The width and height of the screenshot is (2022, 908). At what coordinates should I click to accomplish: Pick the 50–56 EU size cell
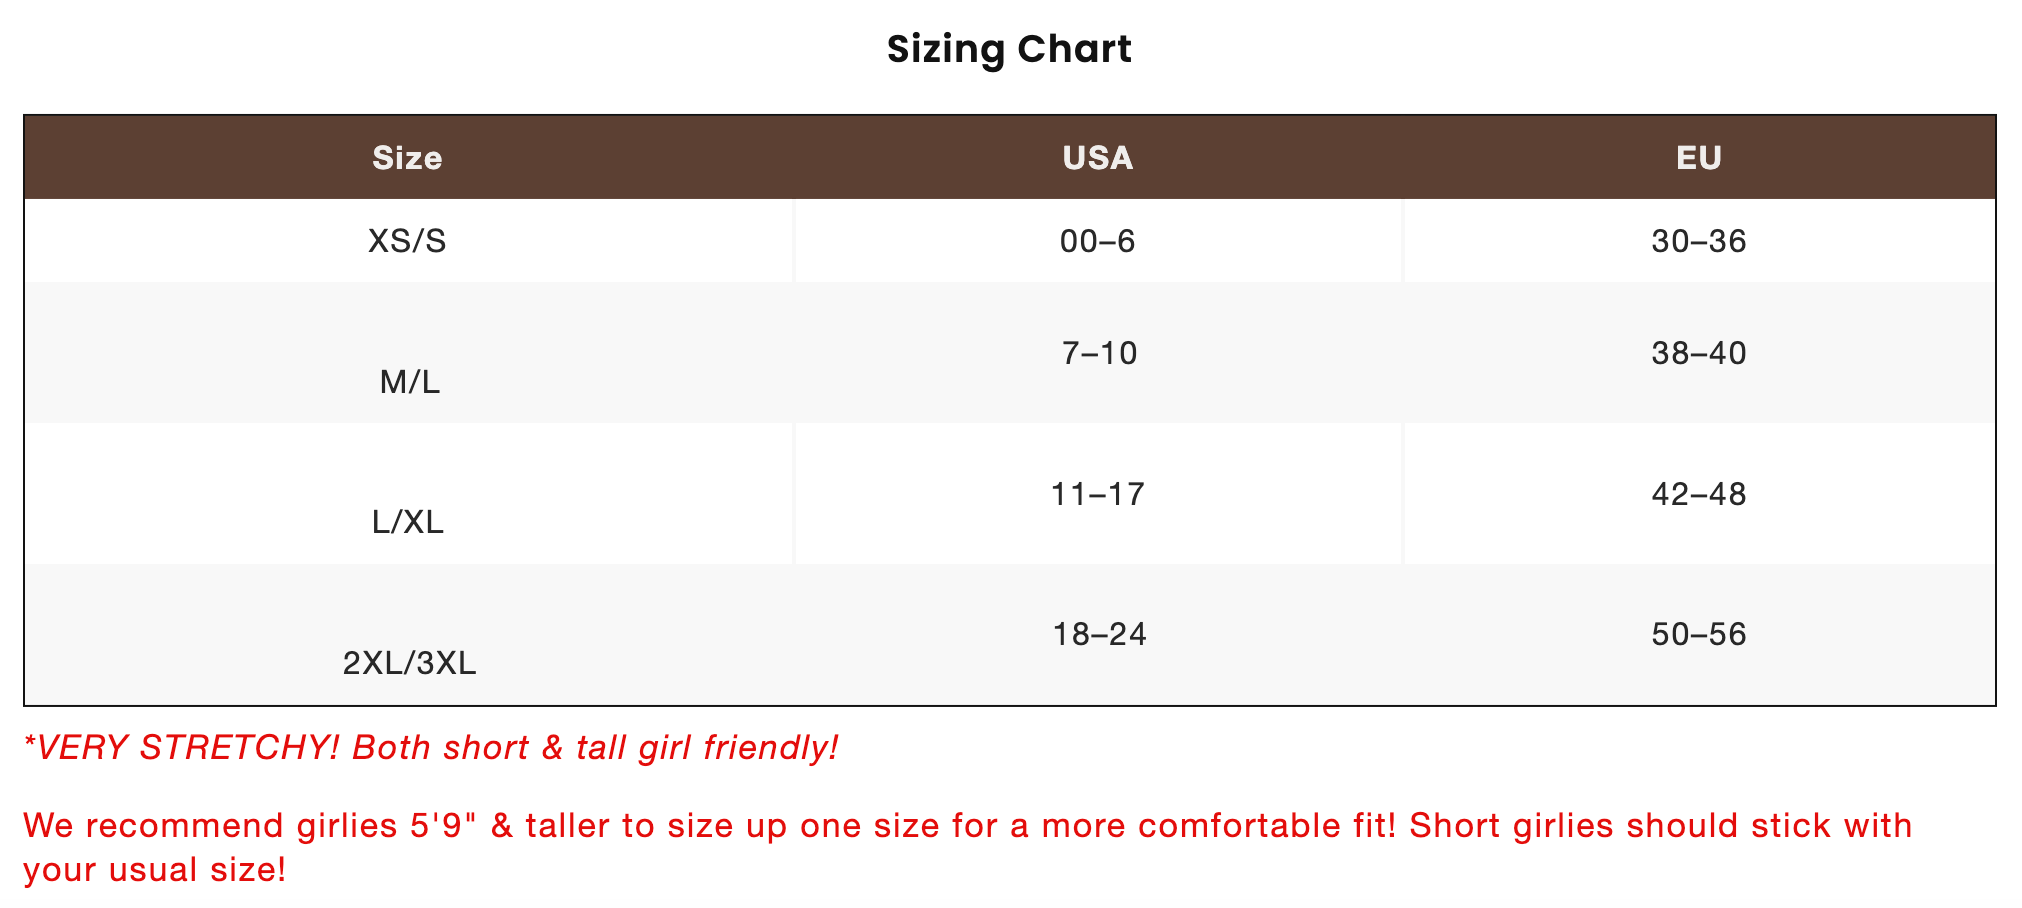1698,634
